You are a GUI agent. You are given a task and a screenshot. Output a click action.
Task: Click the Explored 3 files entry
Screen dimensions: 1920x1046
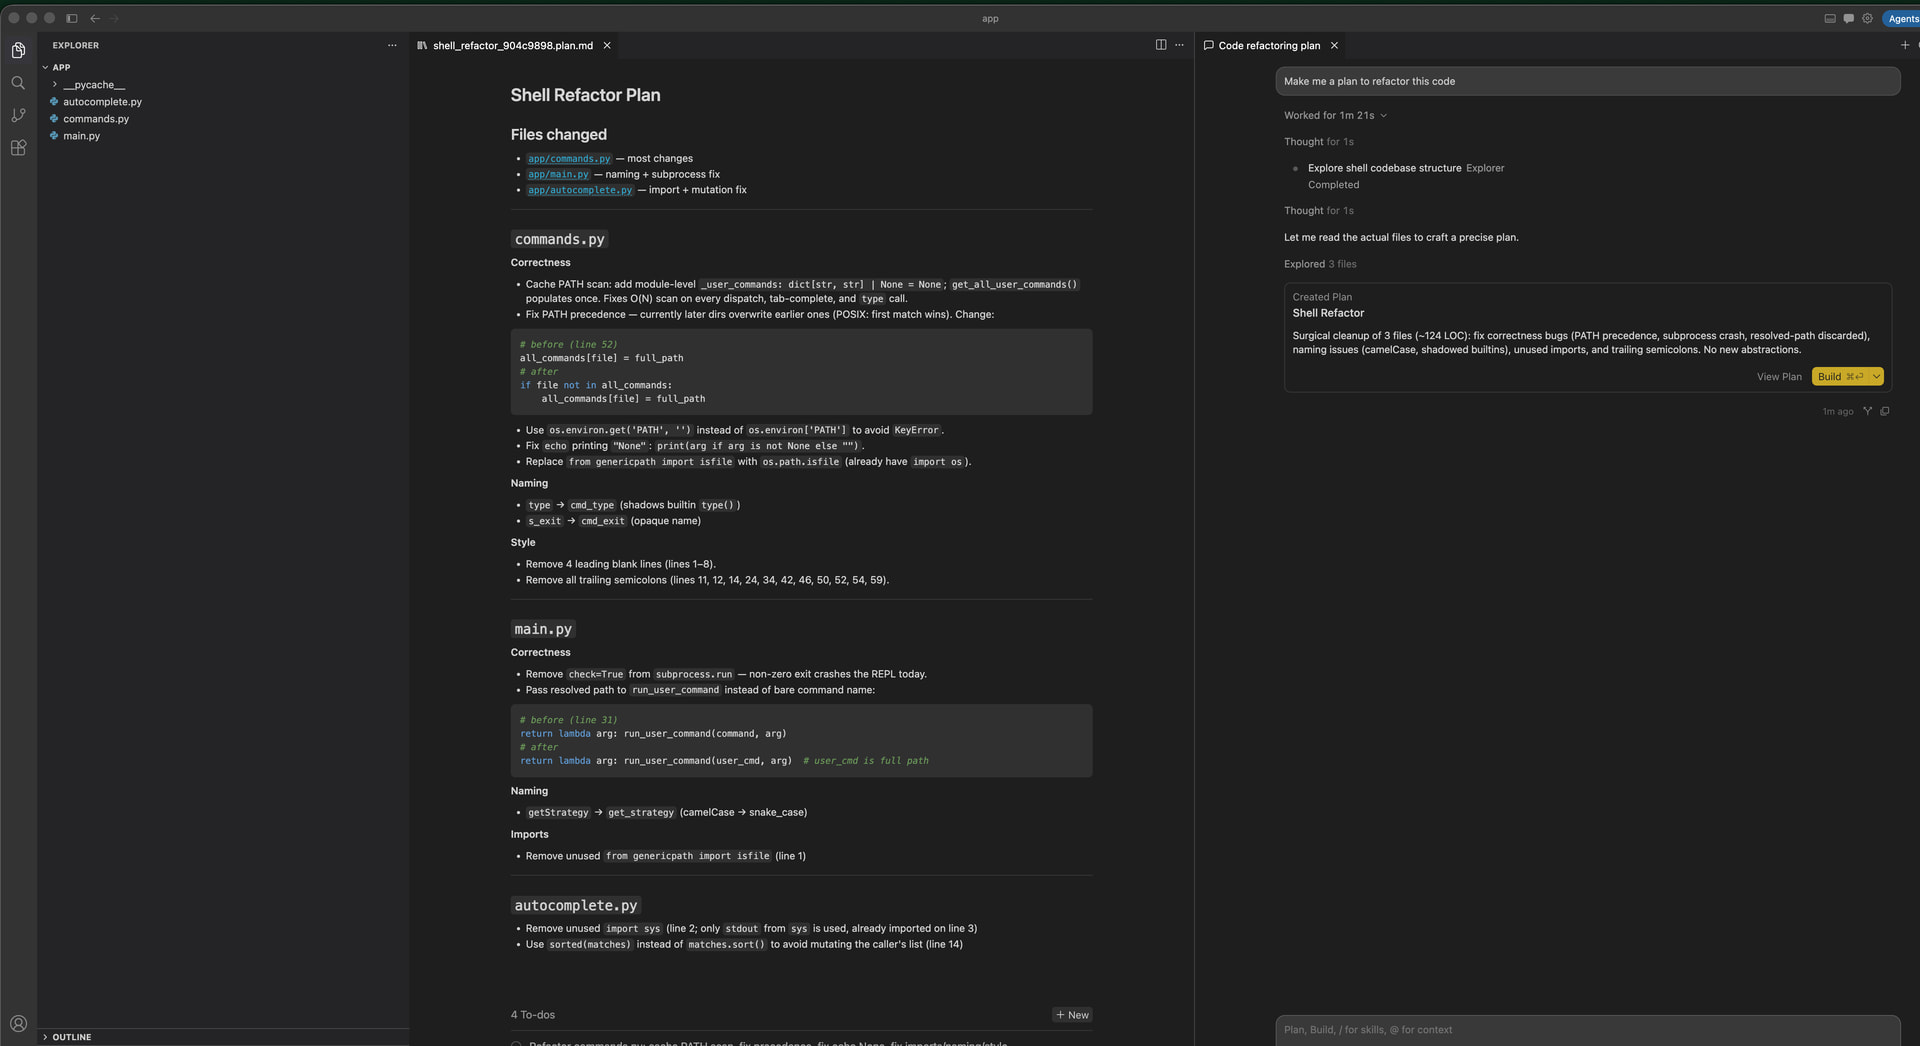pos(1320,264)
